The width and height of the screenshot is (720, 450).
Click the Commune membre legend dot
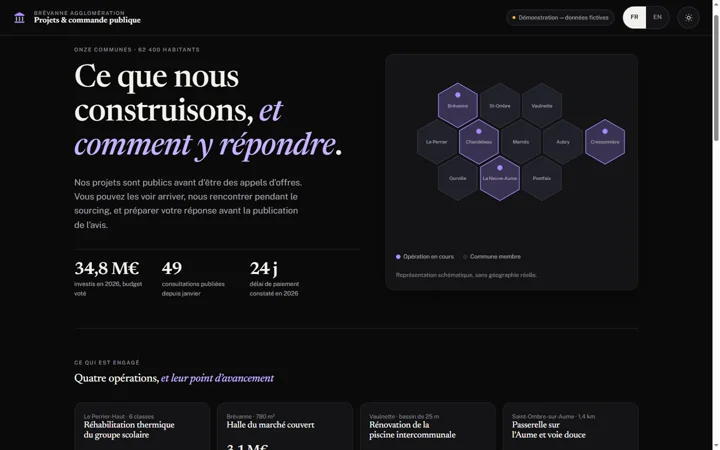tap(465, 257)
